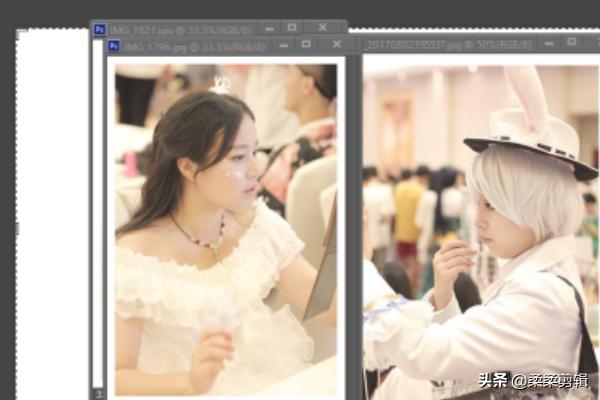Viewport: 600px width, 400px height.
Task: Click the dark divider between the two photos
Action: click(x=354, y=220)
